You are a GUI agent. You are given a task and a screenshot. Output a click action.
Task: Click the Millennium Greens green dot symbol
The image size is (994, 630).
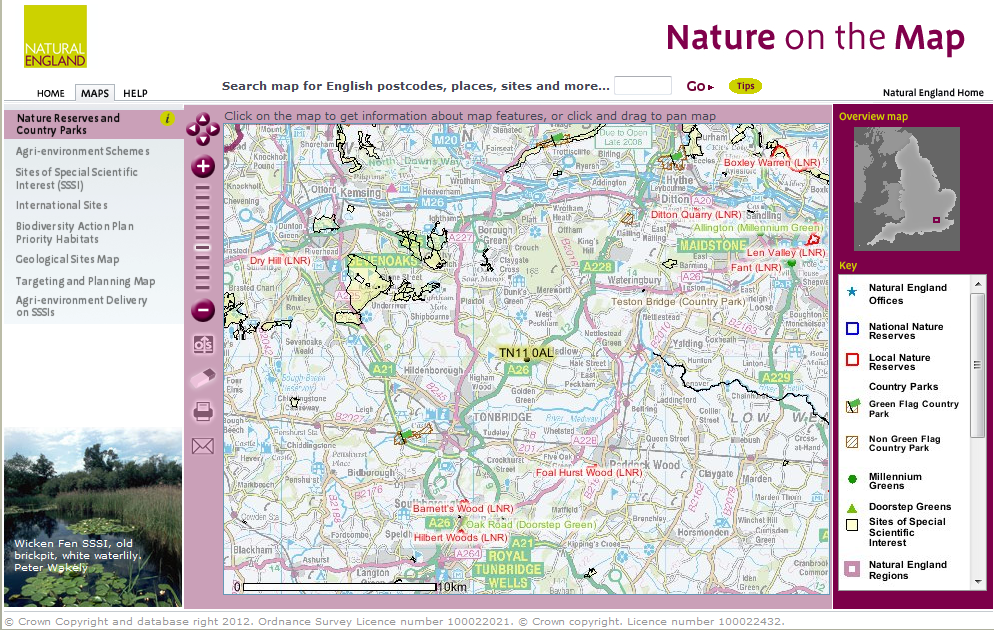coord(853,479)
